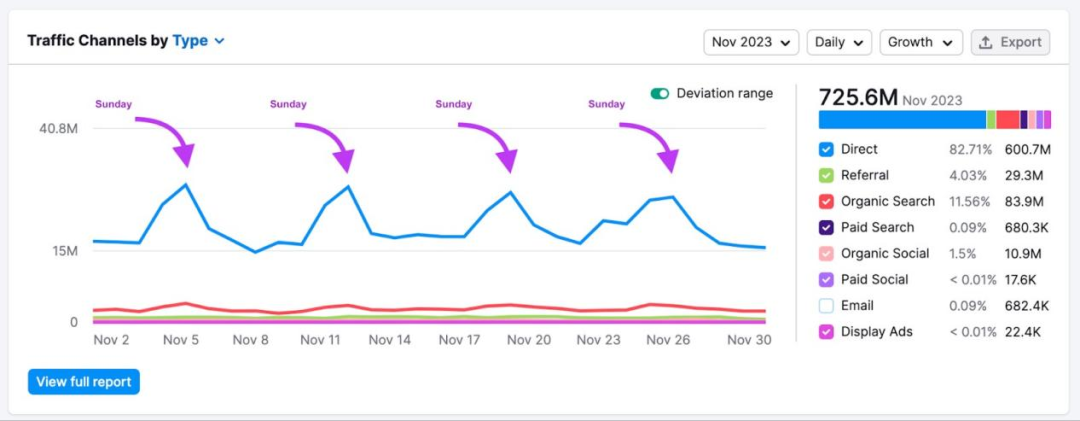
Task: Uncheck the Referral channel checkbox
Action: click(x=826, y=175)
